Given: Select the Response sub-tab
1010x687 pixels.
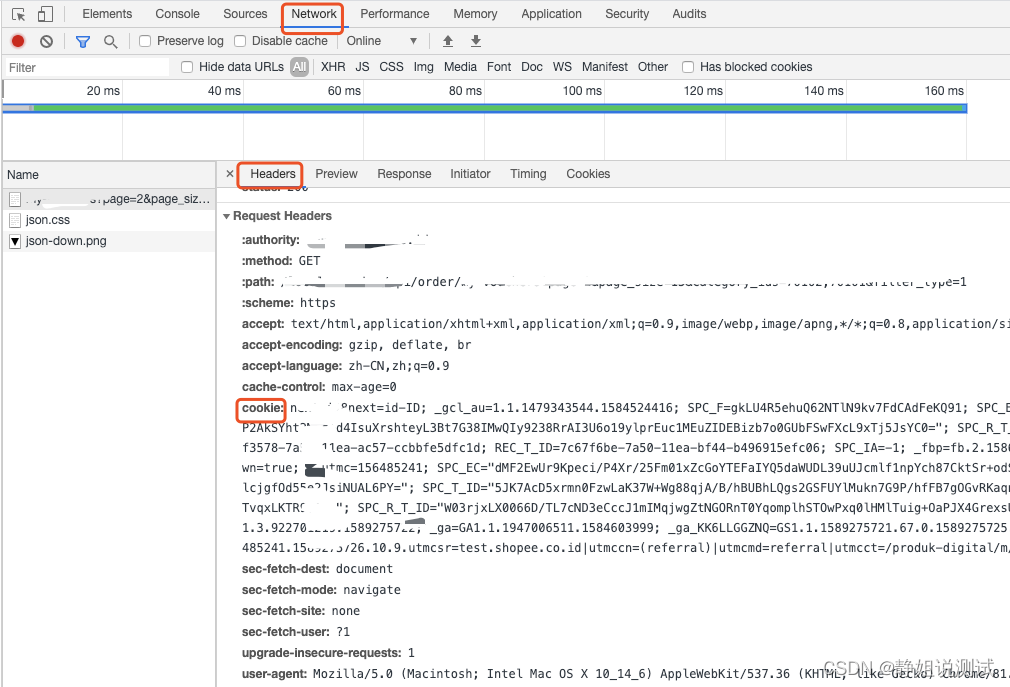Looking at the screenshot, I should click(405, 174).
